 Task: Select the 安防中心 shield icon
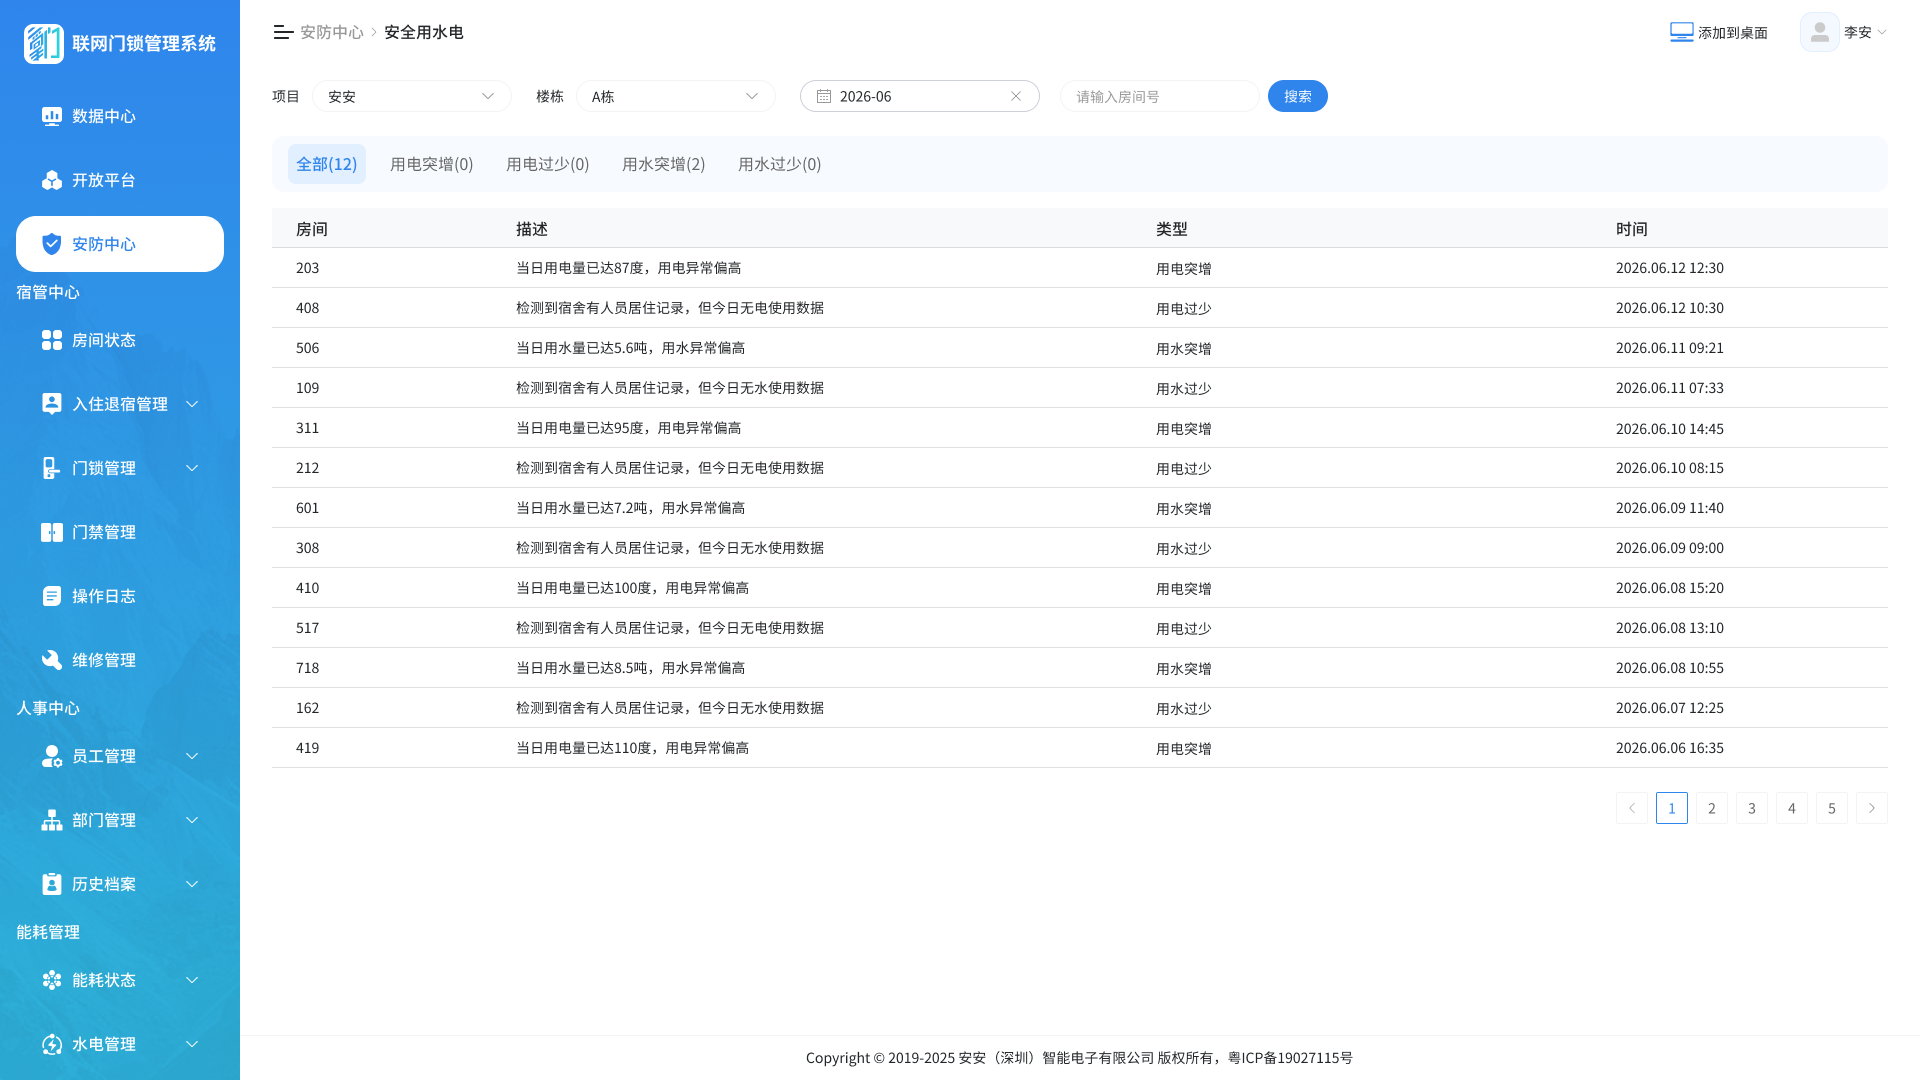pyautogui.click(x=52, y=244)
